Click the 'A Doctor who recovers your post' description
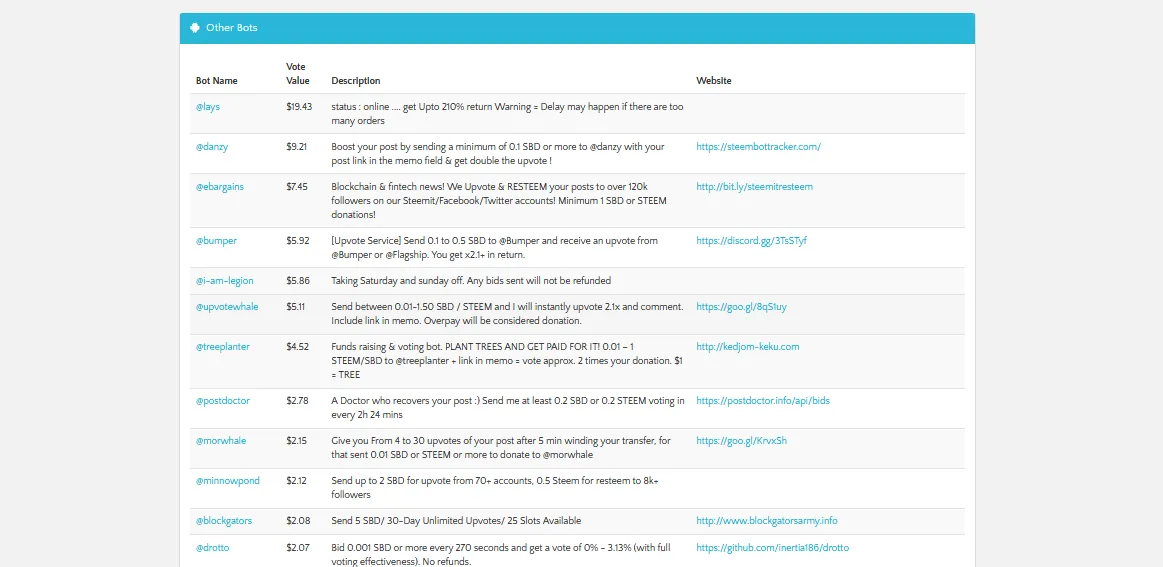This screenshot has width=1163, height=567. point(508,407)
